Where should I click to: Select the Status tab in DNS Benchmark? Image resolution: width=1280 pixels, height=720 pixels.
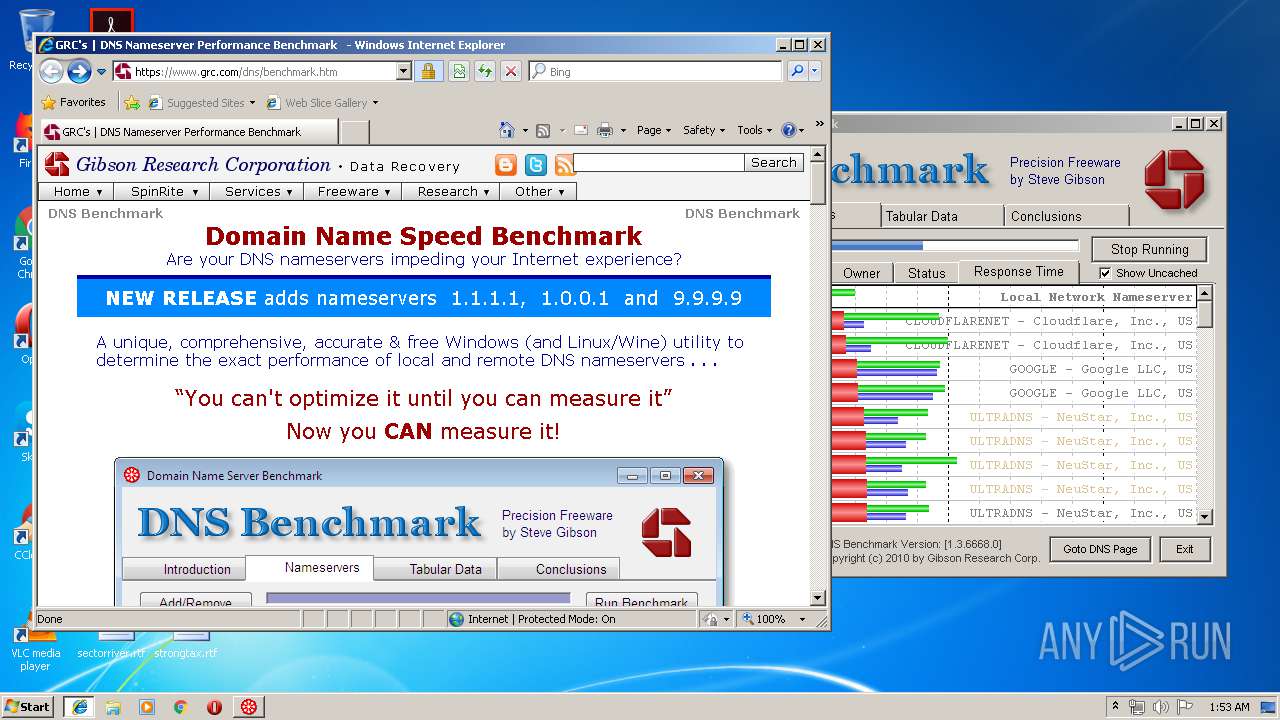point(926,273)
